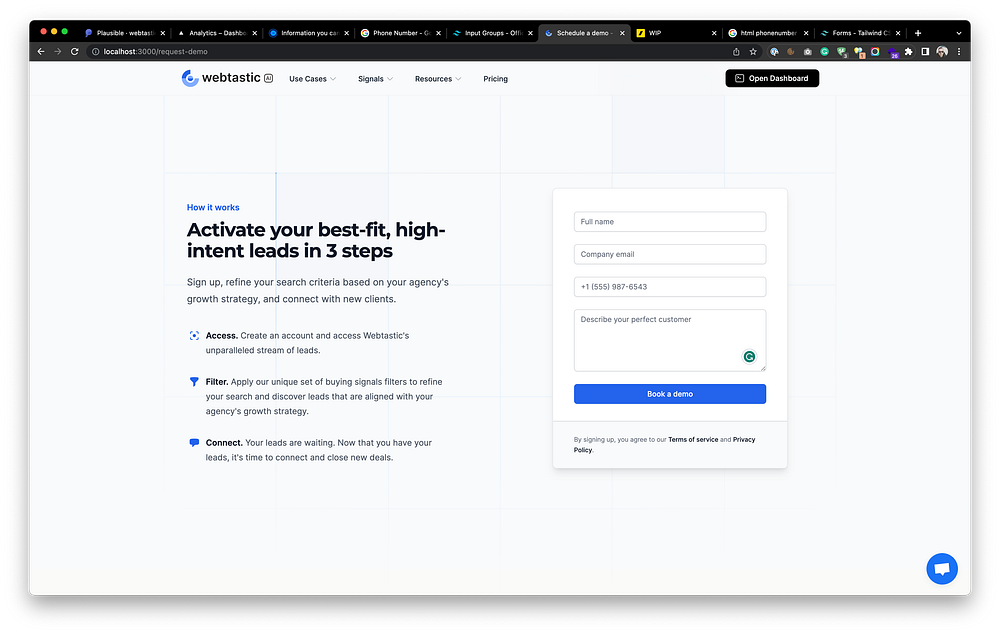Focus the Company email field

click(x=670, y=254)
